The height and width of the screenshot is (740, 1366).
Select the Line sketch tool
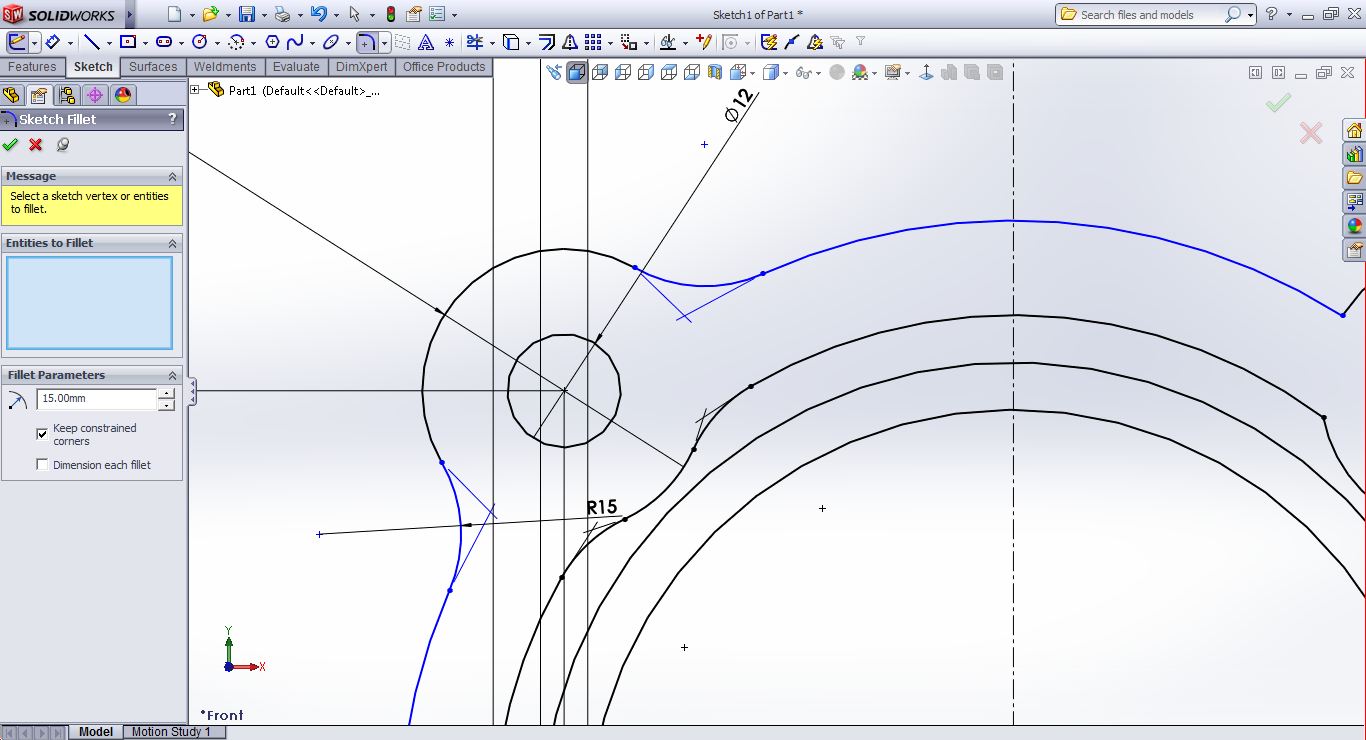(91, 41)
